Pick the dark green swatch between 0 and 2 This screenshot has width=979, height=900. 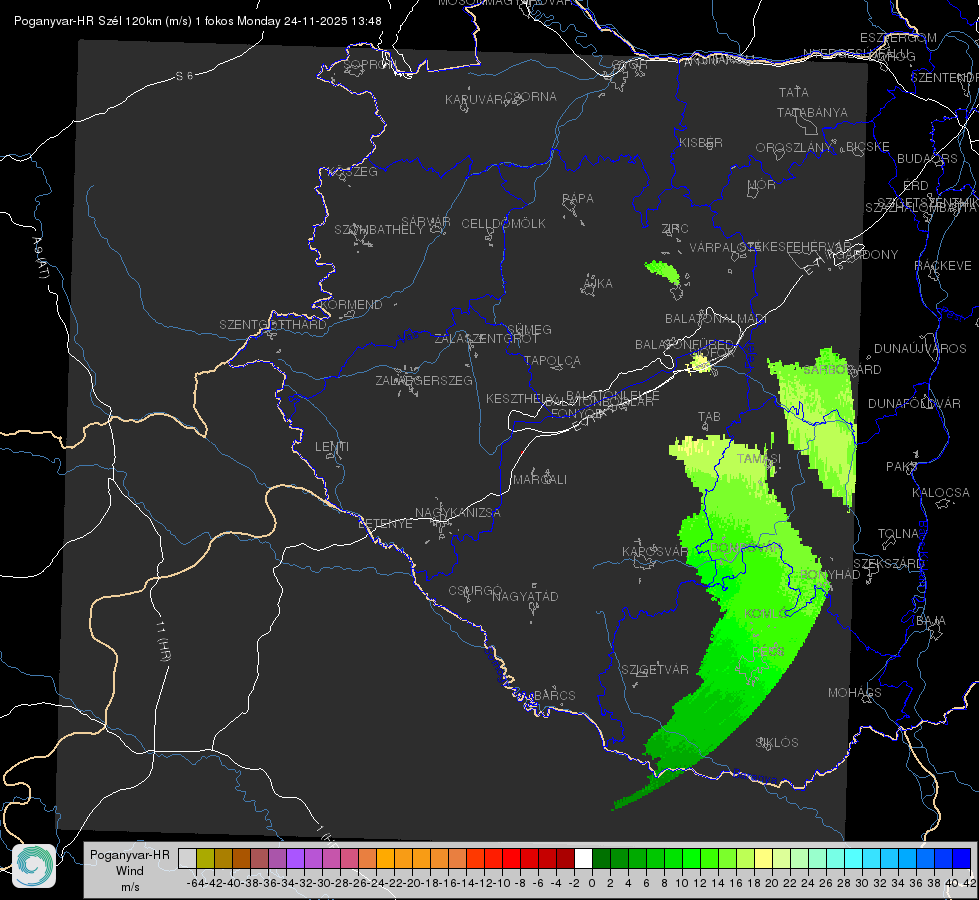tap(601, 858)
